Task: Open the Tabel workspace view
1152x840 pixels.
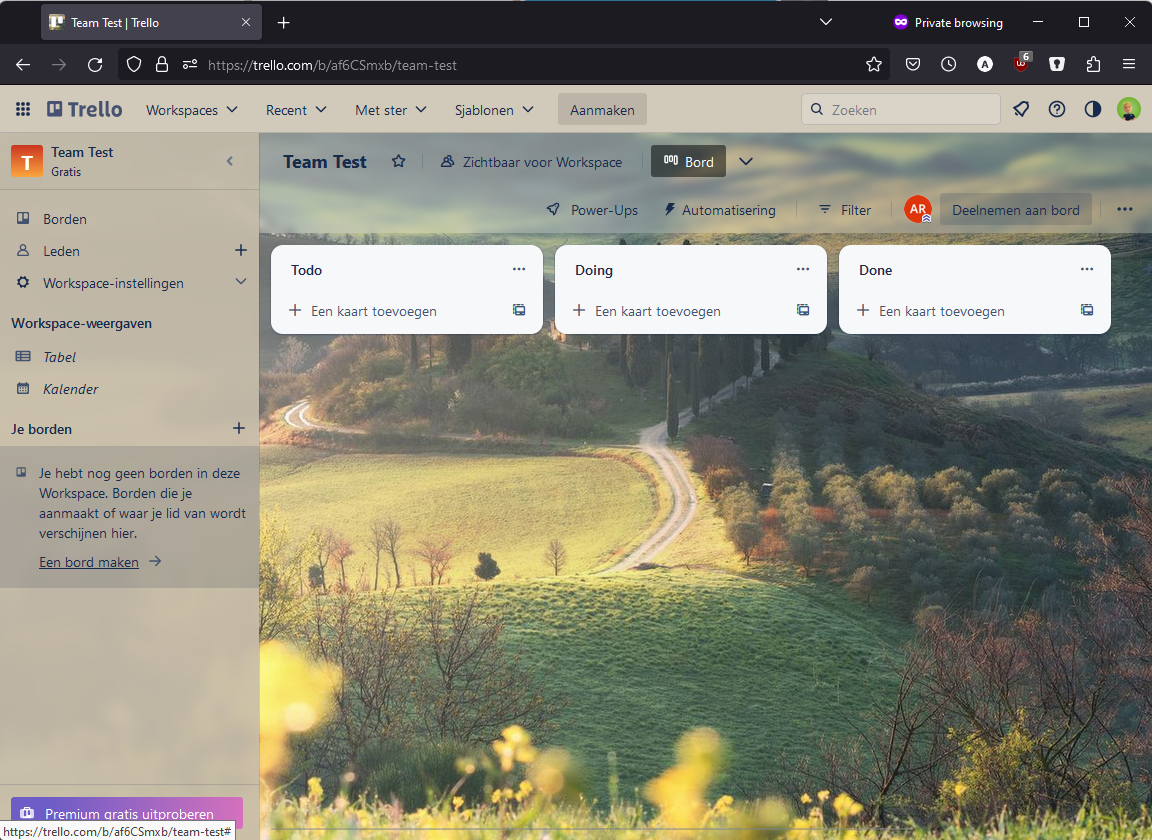Action: point(59,357)
